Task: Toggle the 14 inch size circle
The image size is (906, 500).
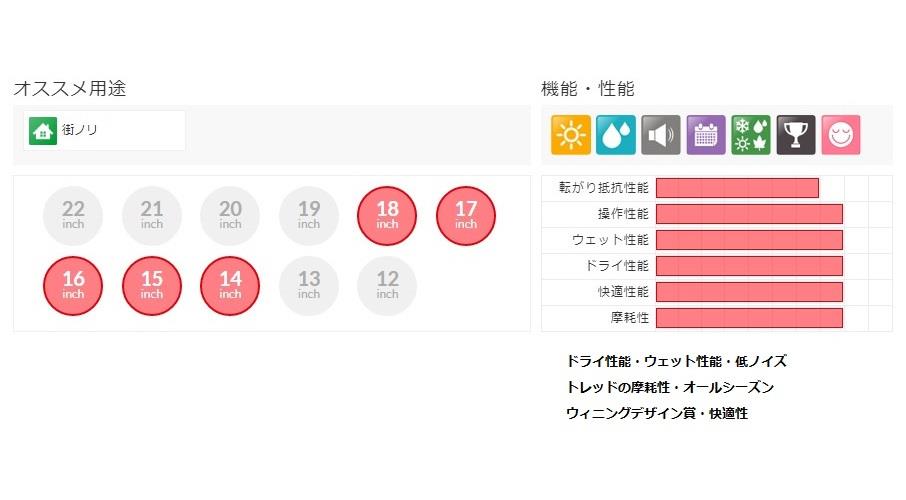Action: [230, 286]
